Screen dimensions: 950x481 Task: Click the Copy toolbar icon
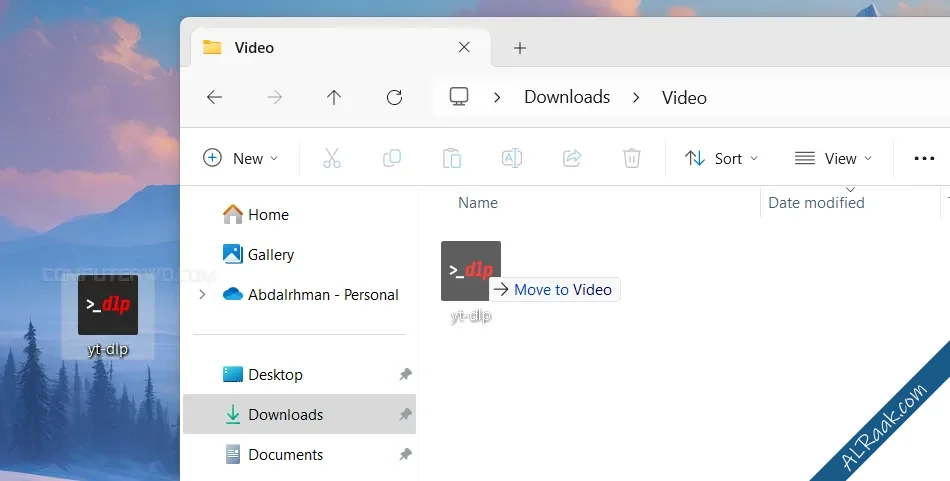pos(392,158)
